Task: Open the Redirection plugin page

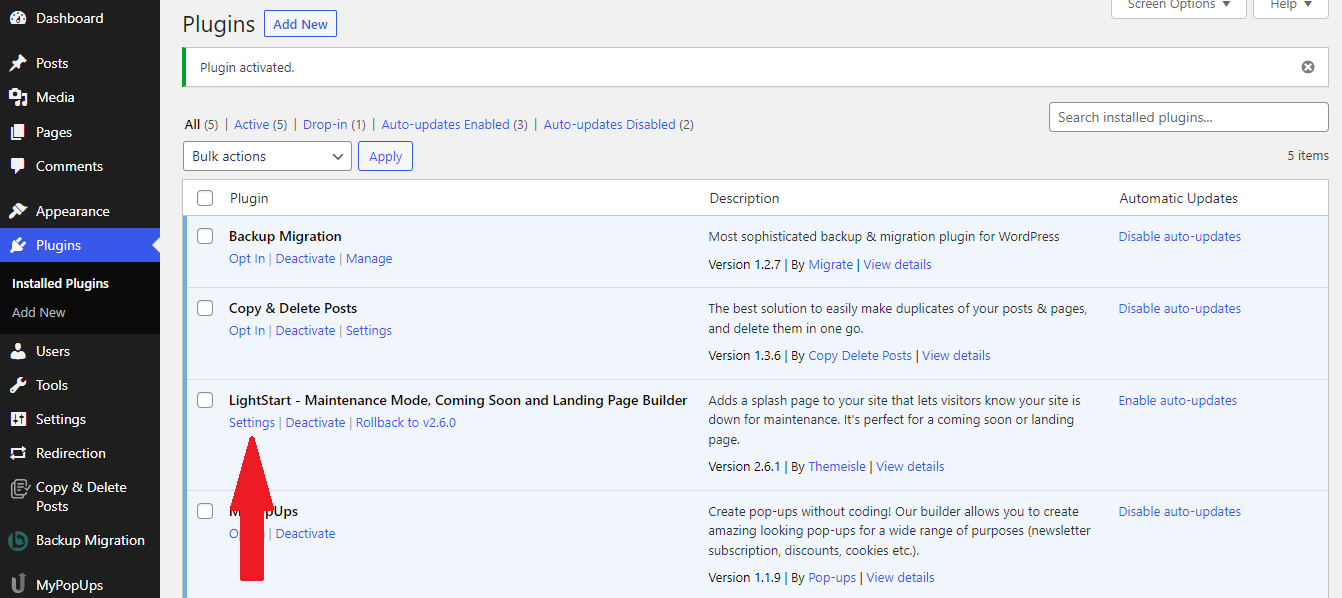Action: [x=72, y=452]
